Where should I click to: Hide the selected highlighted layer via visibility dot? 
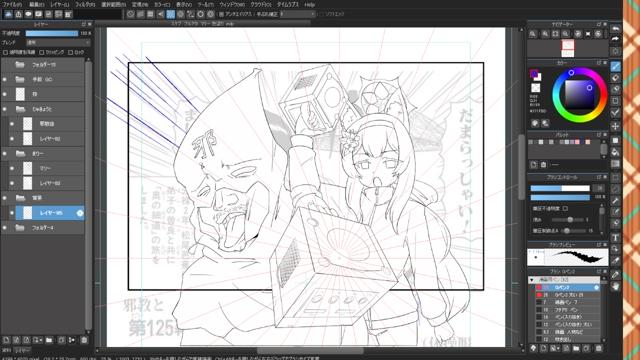12,213
